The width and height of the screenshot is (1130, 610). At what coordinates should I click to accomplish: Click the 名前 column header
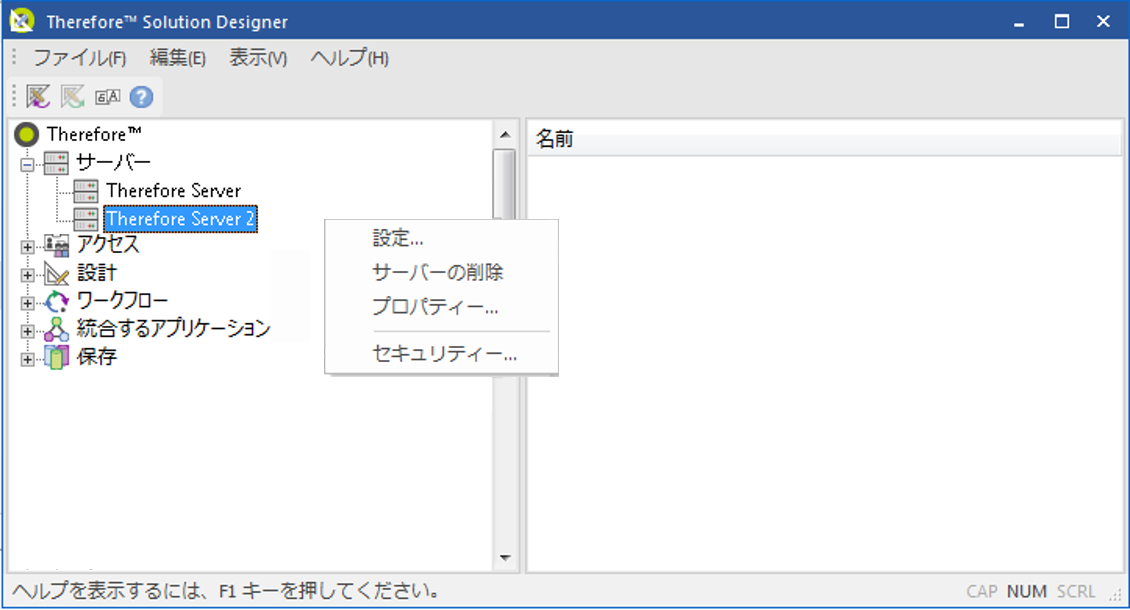pyautogui.click(x=824, y=138)
